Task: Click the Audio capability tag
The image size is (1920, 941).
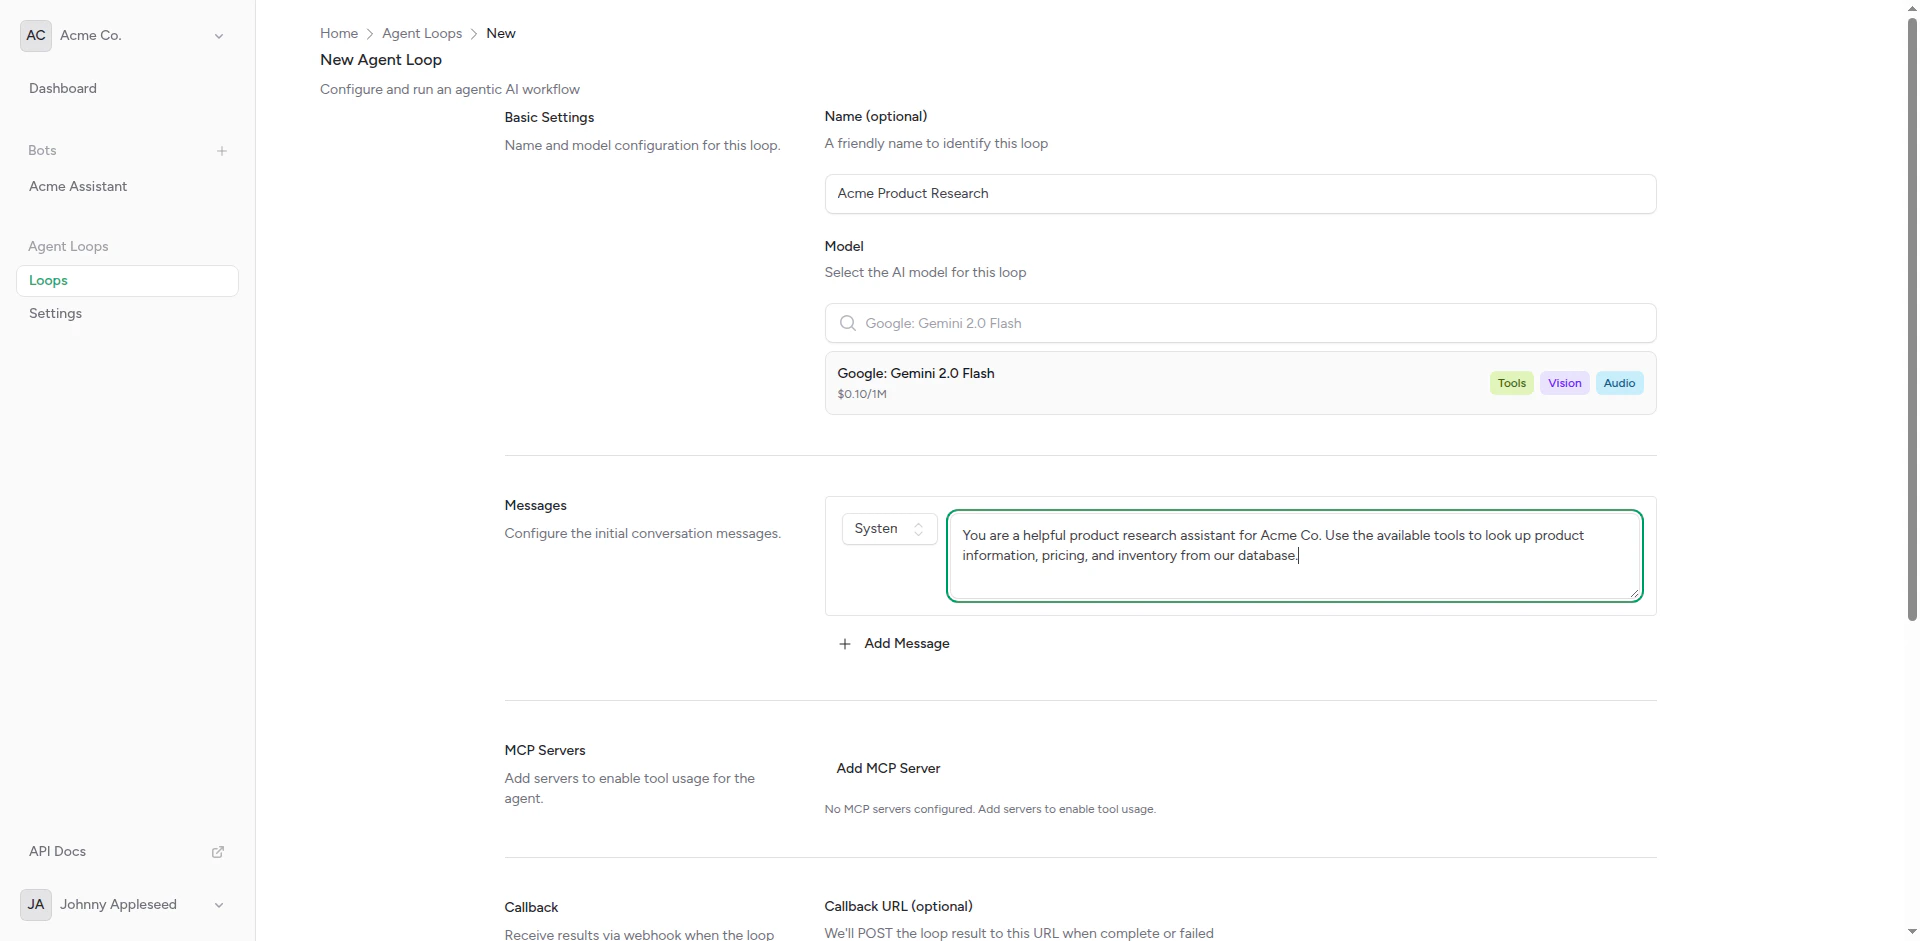Action: (1619, 383)
